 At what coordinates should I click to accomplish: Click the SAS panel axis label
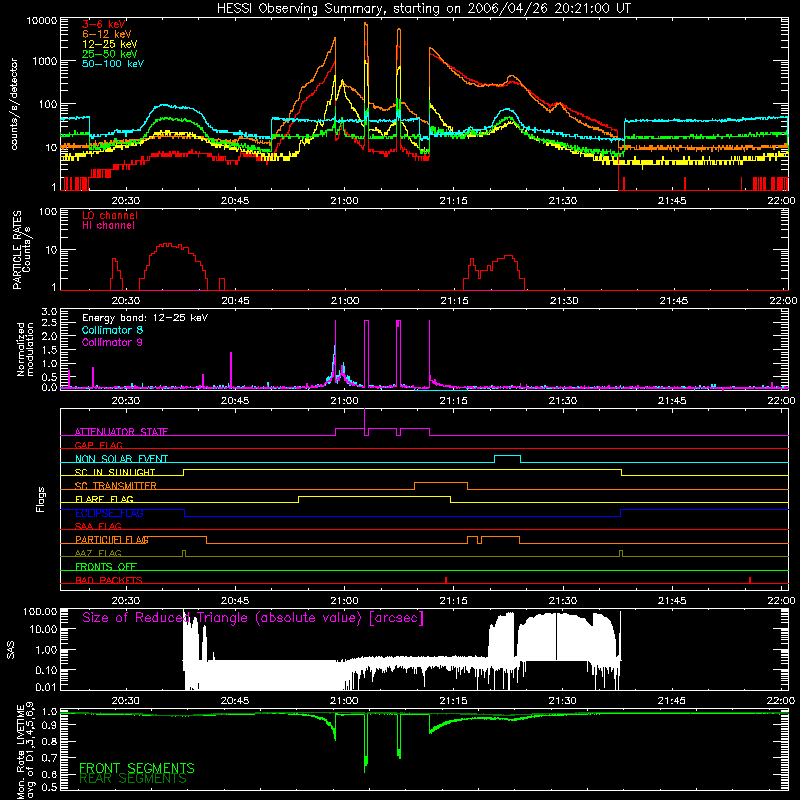point(11,650)
